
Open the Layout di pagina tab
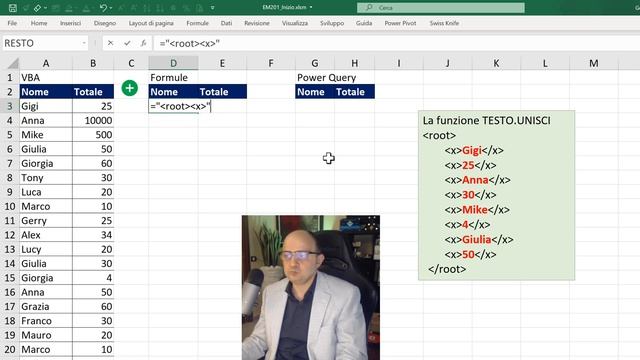coord(151,23)
